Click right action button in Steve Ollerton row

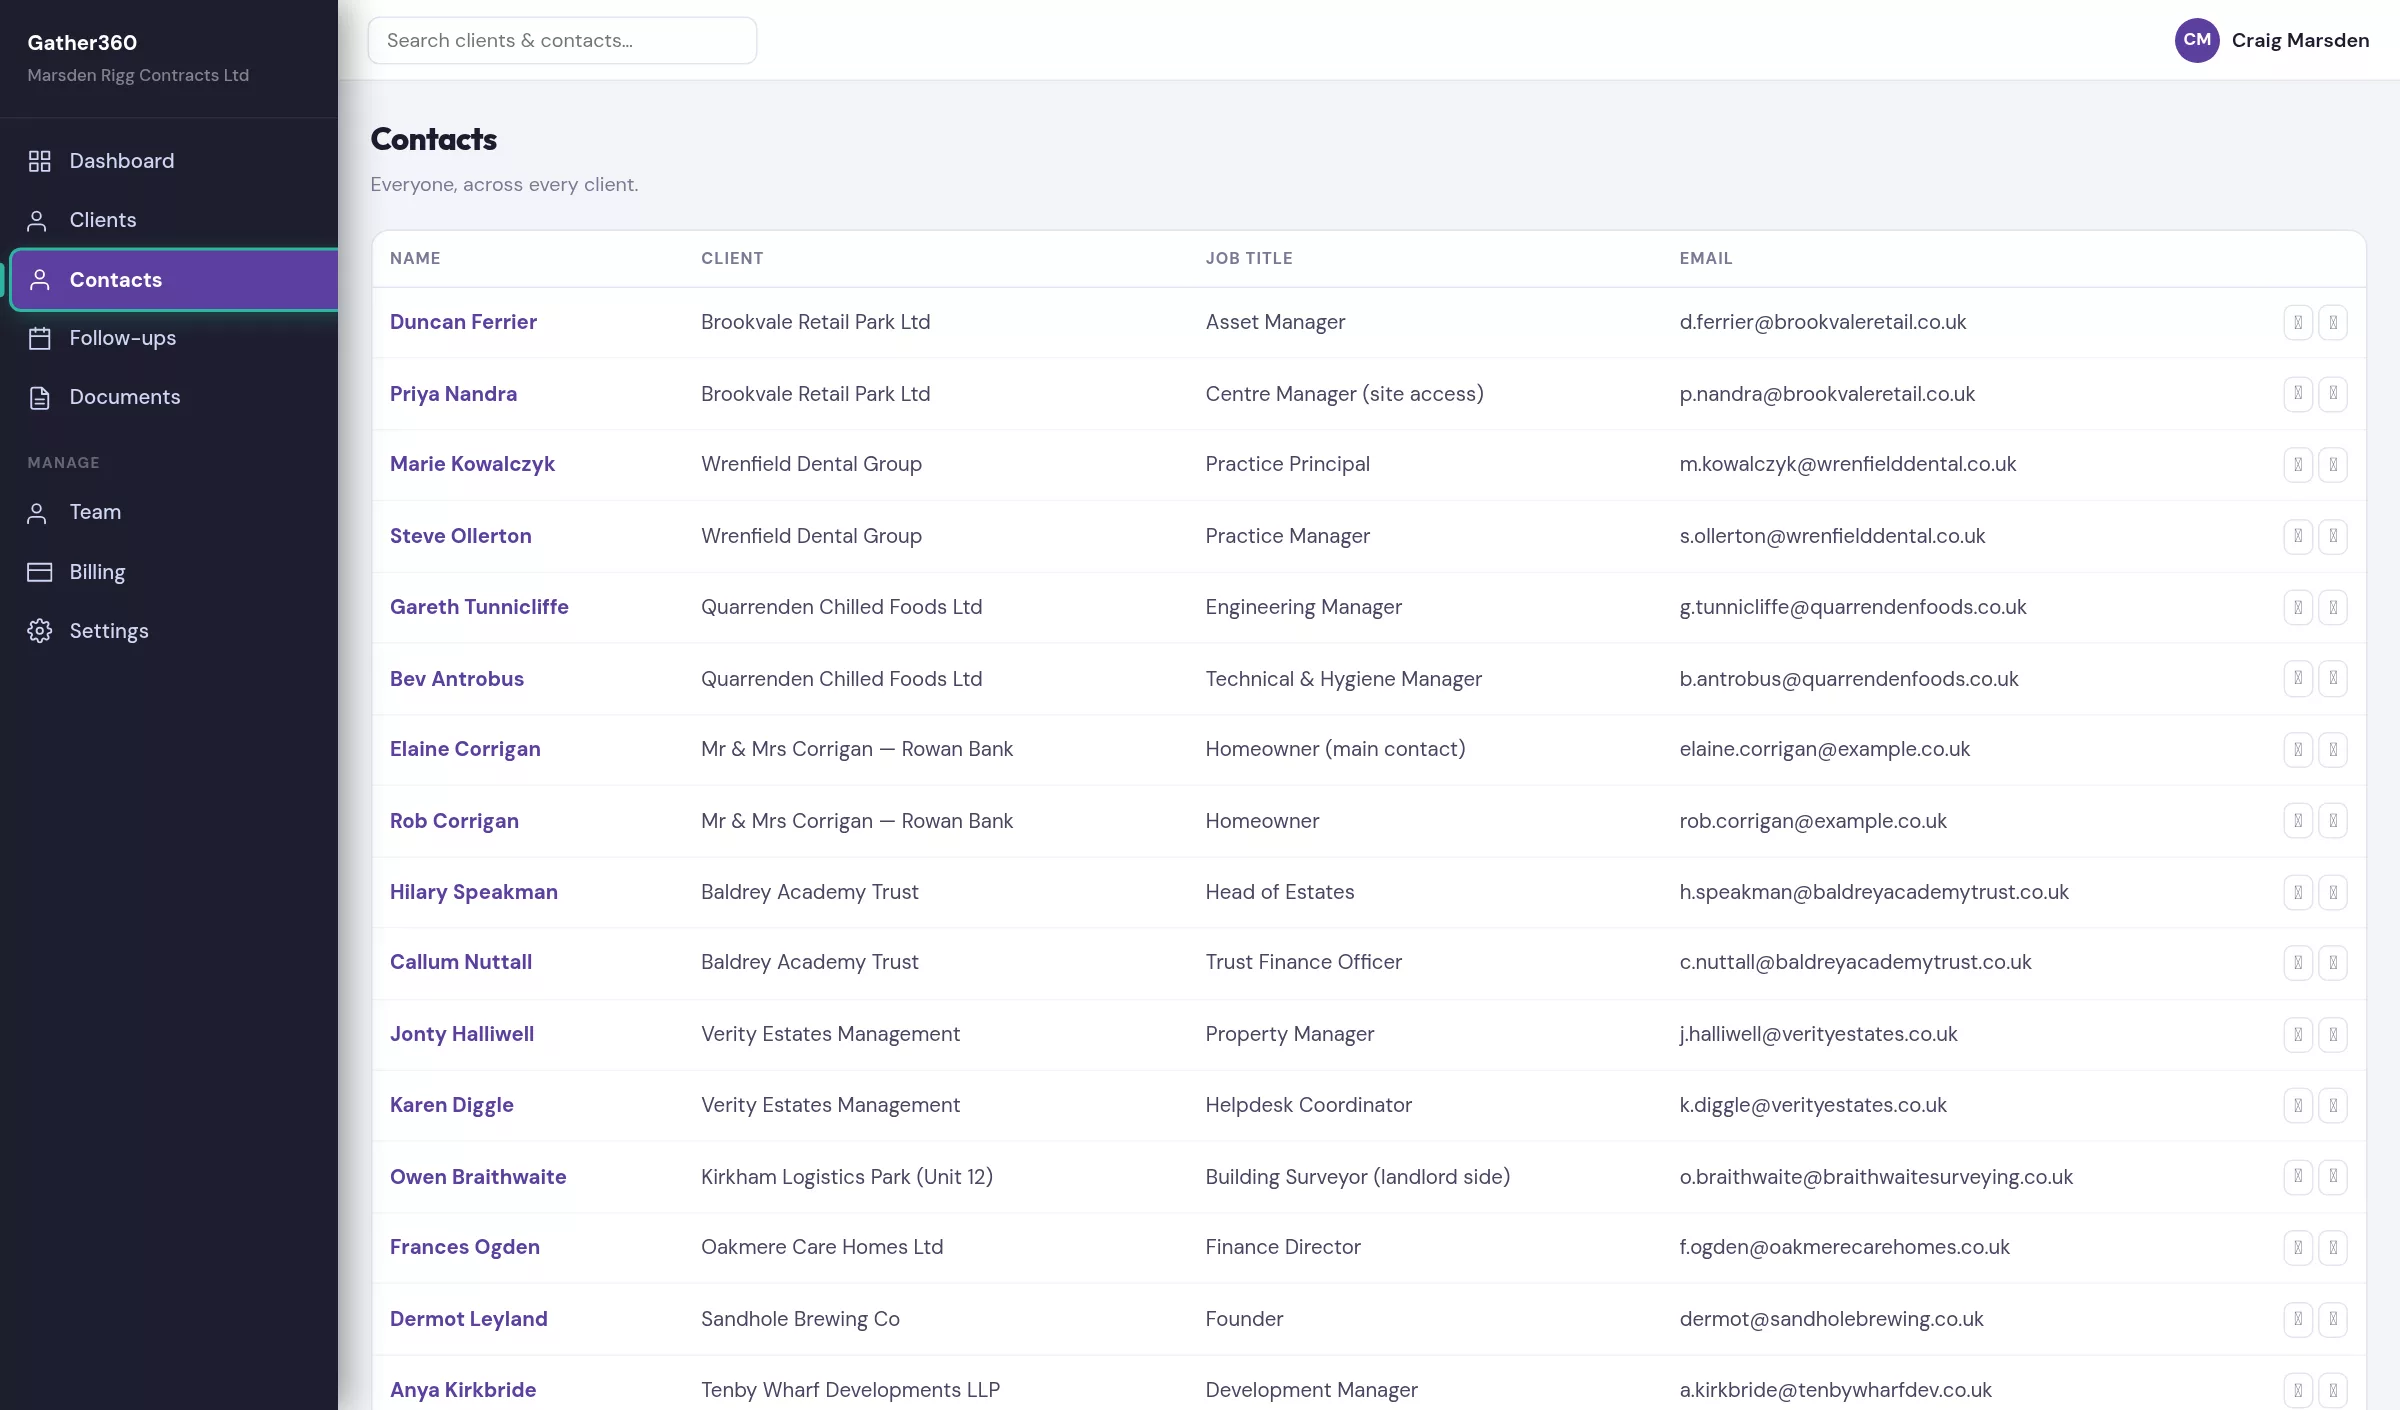coord(2333,536)
